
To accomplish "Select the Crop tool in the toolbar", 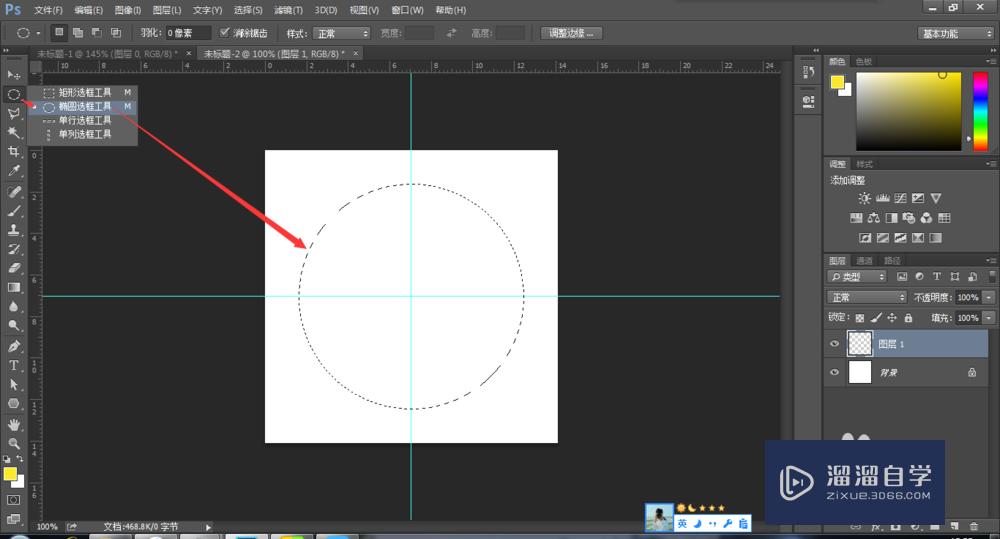I will pos(14,151).
